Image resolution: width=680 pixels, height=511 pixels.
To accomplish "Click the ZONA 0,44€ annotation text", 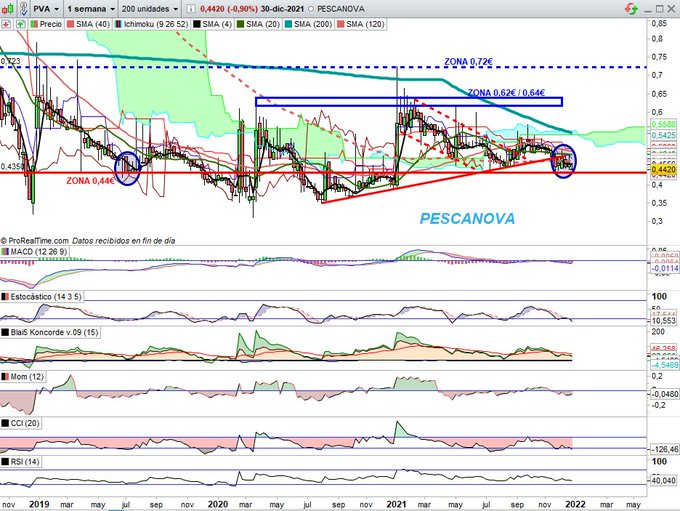I will (90, 181).
